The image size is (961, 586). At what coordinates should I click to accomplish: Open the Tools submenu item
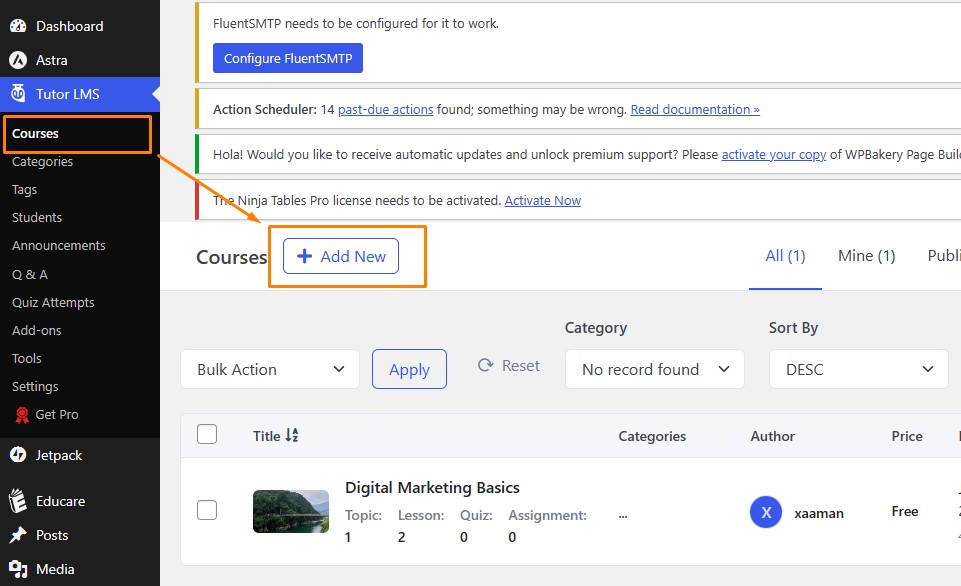(27, 359)
